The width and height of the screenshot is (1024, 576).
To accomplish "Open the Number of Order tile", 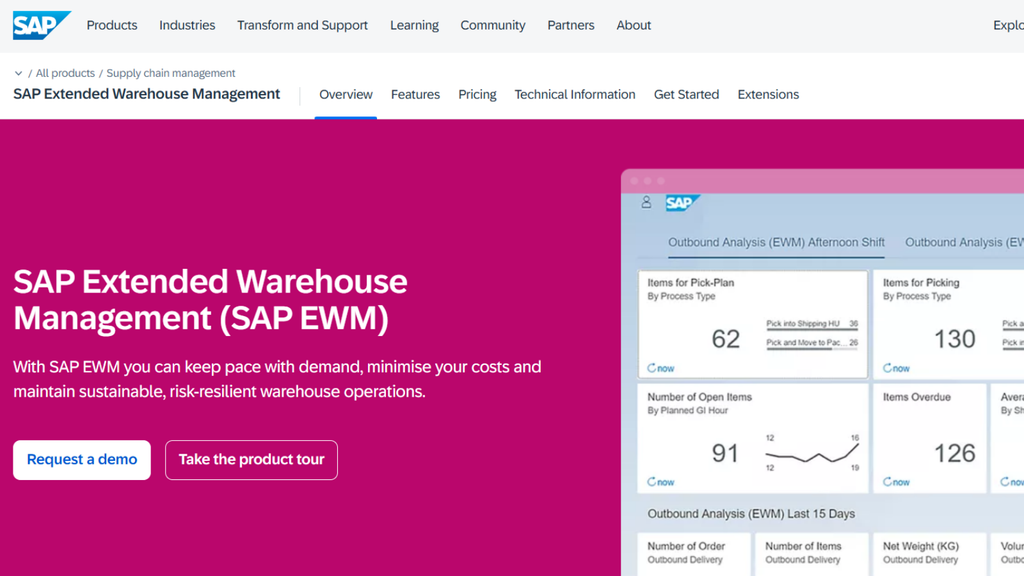I will (x=694, y=555).
